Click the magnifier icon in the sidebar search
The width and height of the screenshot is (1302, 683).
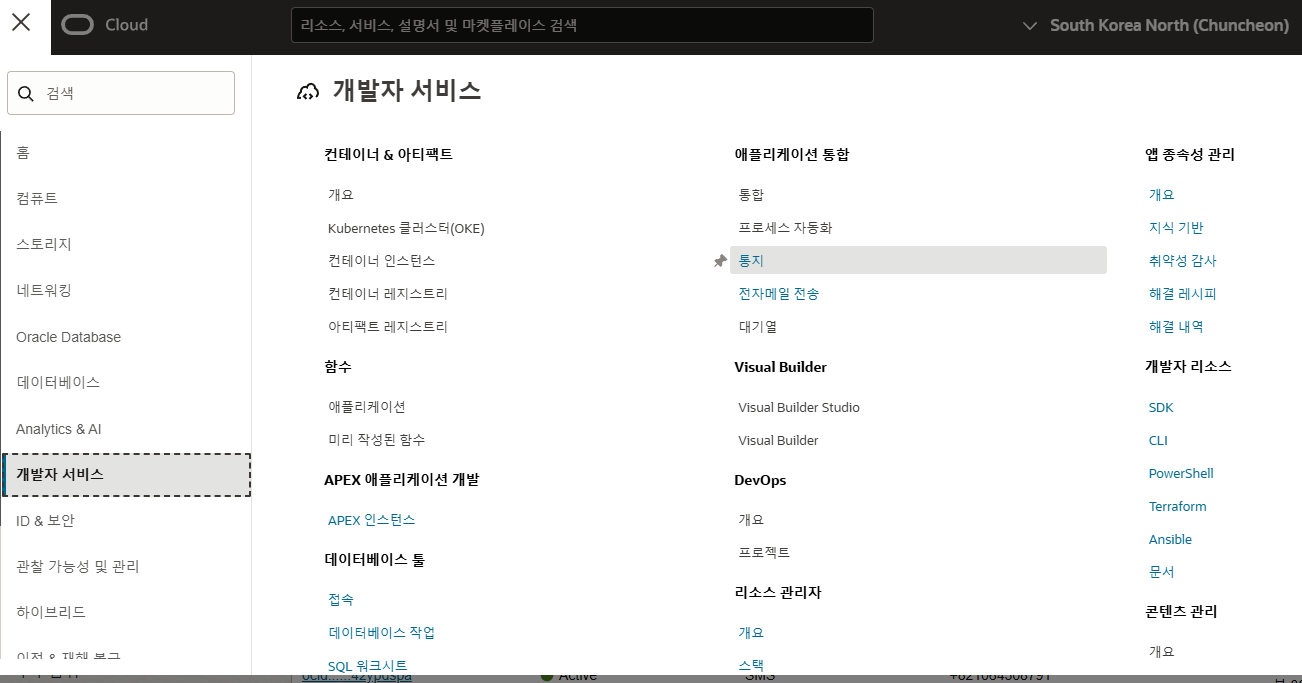[27, 93]
